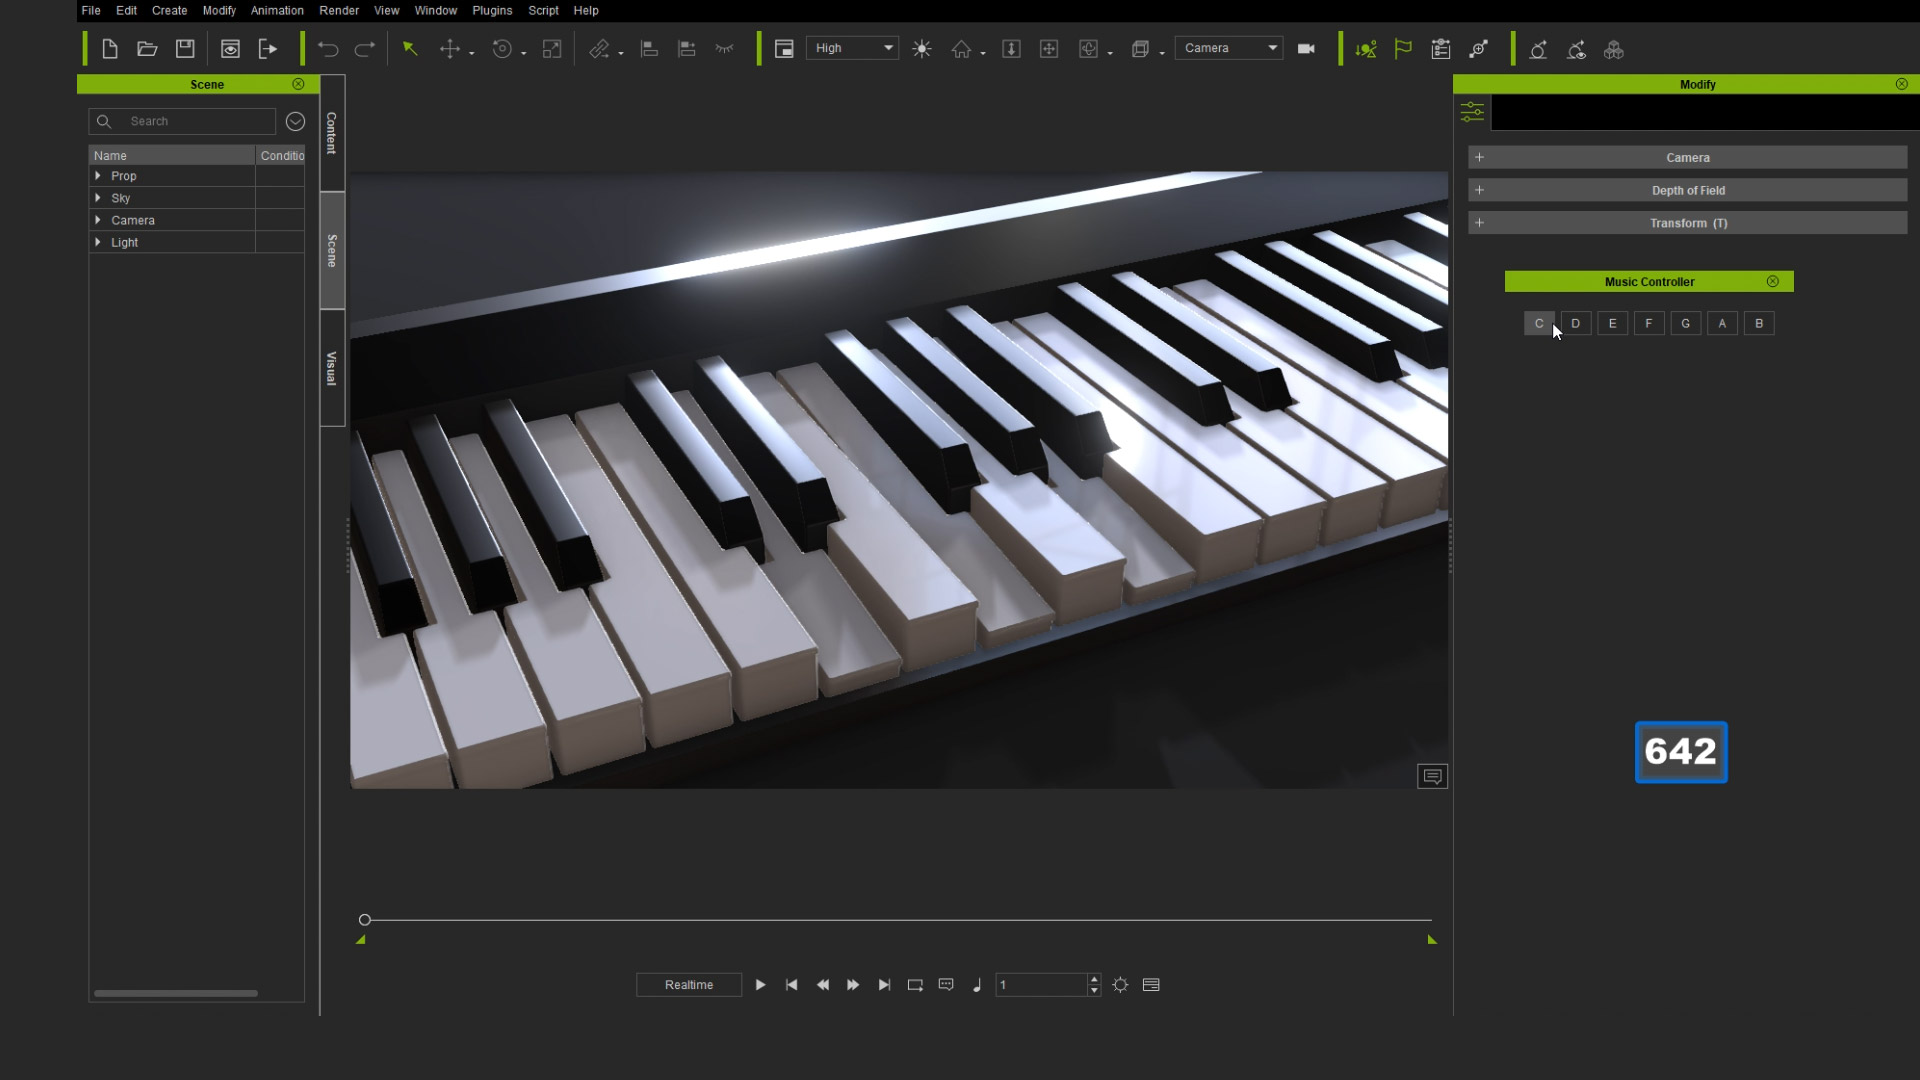Click the Realtime button
This screenshot has height=1080, width=1920.
point(689,985)
